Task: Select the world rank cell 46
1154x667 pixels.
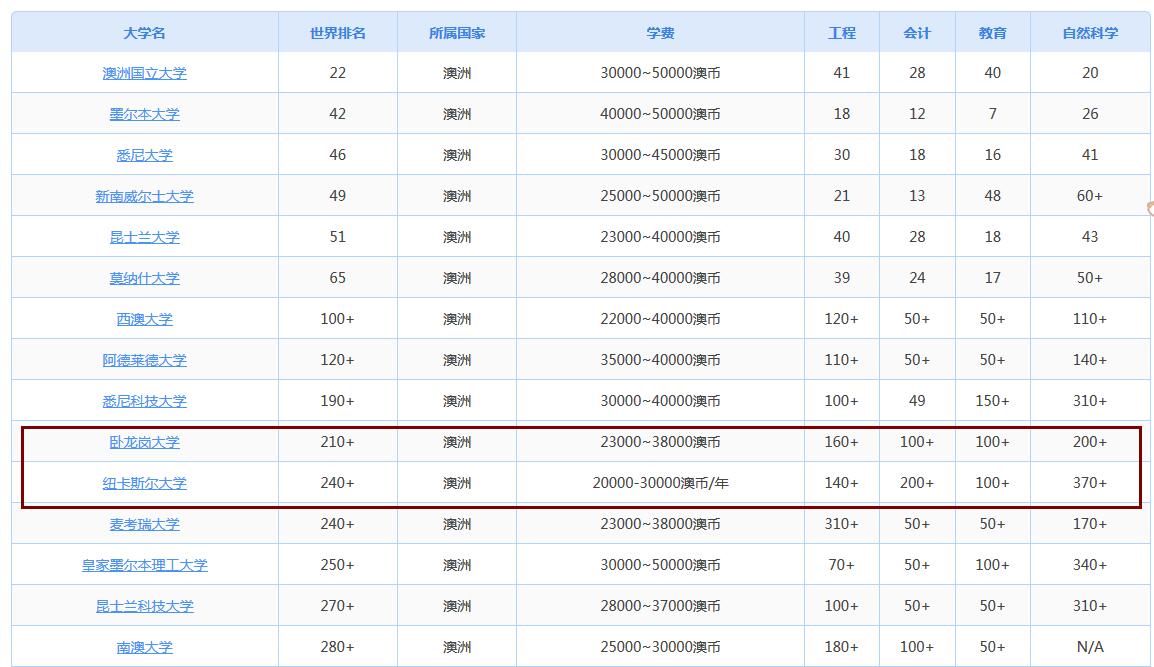Action: tap(338, 155)
